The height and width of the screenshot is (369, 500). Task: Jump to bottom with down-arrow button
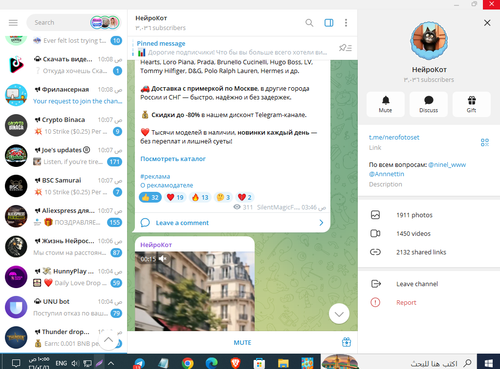pyautogui.click(x=339, y=314)
